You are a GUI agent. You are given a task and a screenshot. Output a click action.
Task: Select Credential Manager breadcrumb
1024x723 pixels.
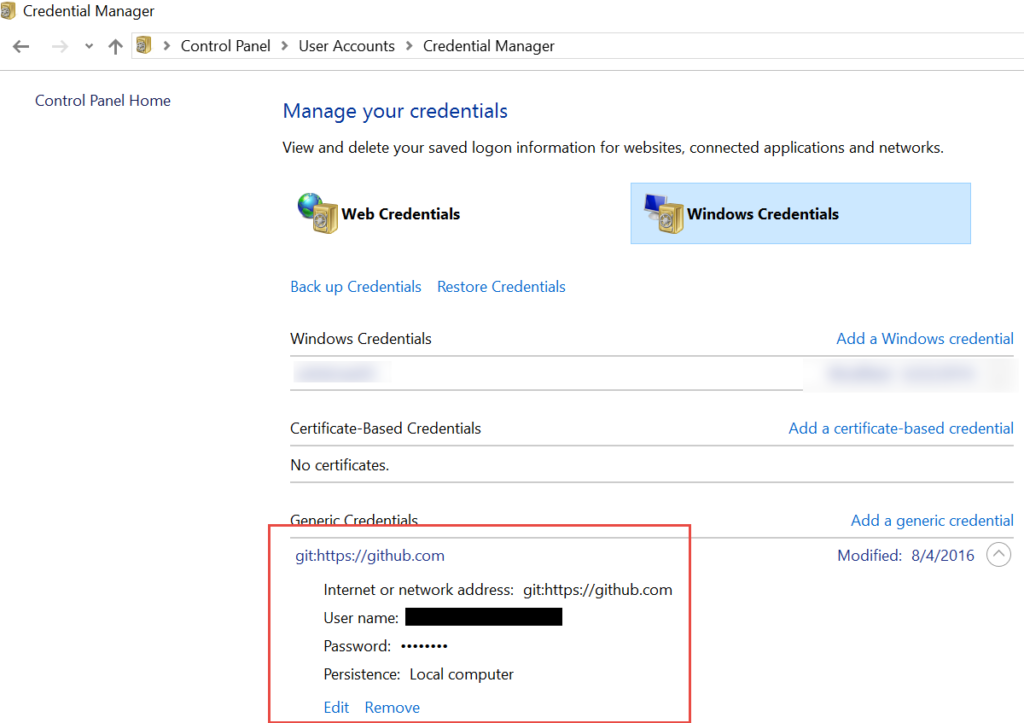tap(488, 46)
